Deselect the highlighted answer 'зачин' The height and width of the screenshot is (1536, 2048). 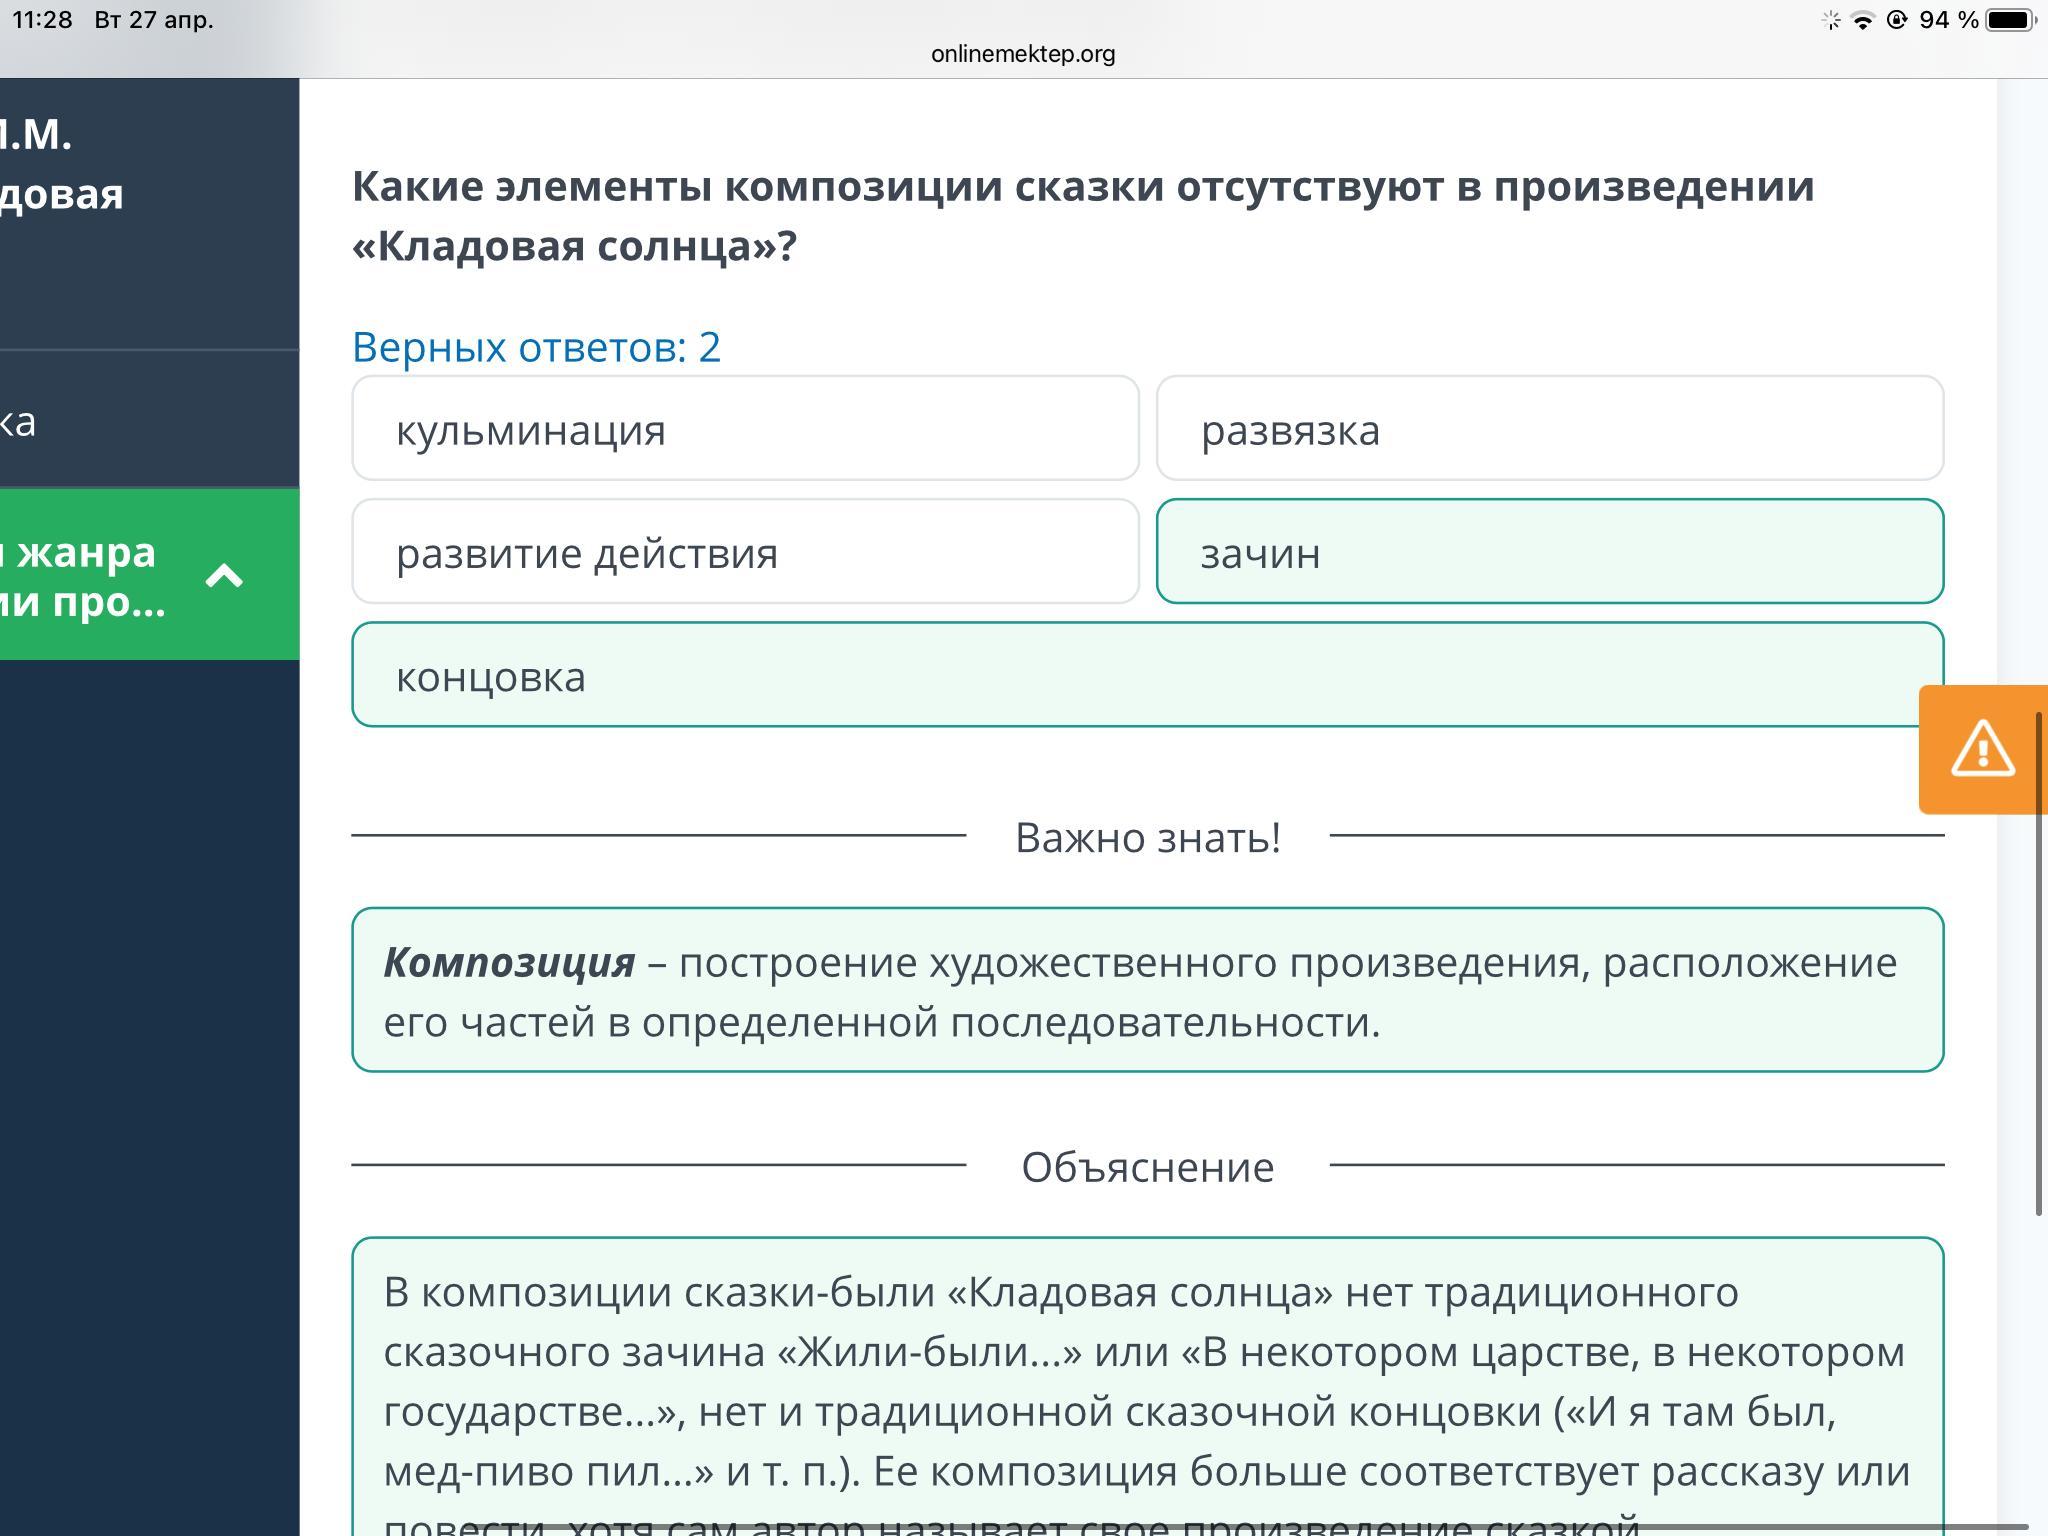pyautogui.click(x=1549, y=552)
